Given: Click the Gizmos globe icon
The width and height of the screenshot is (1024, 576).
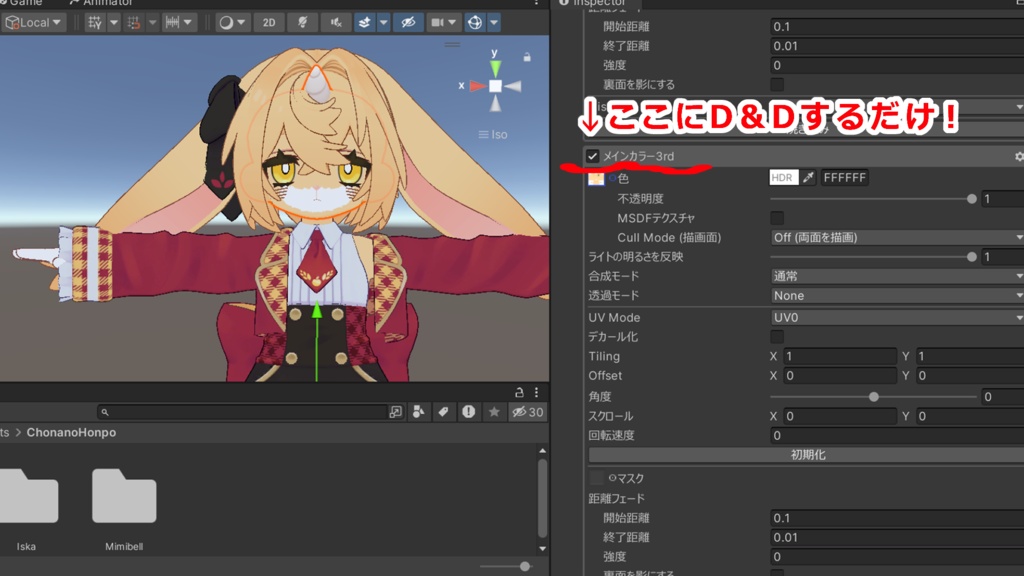Looking at the screenshot, I should 475,23.
